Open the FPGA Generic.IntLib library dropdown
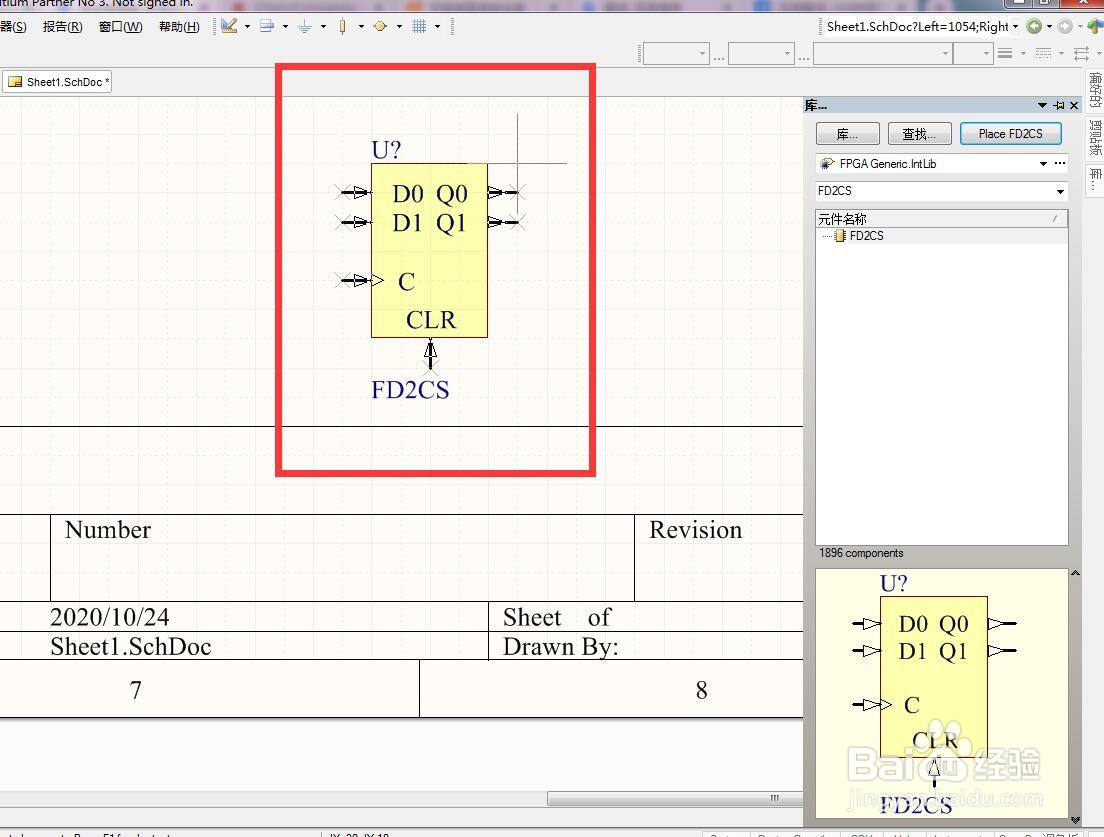Image resolution: width=1104 pixels, height=837 pixels. point(1043,164)
